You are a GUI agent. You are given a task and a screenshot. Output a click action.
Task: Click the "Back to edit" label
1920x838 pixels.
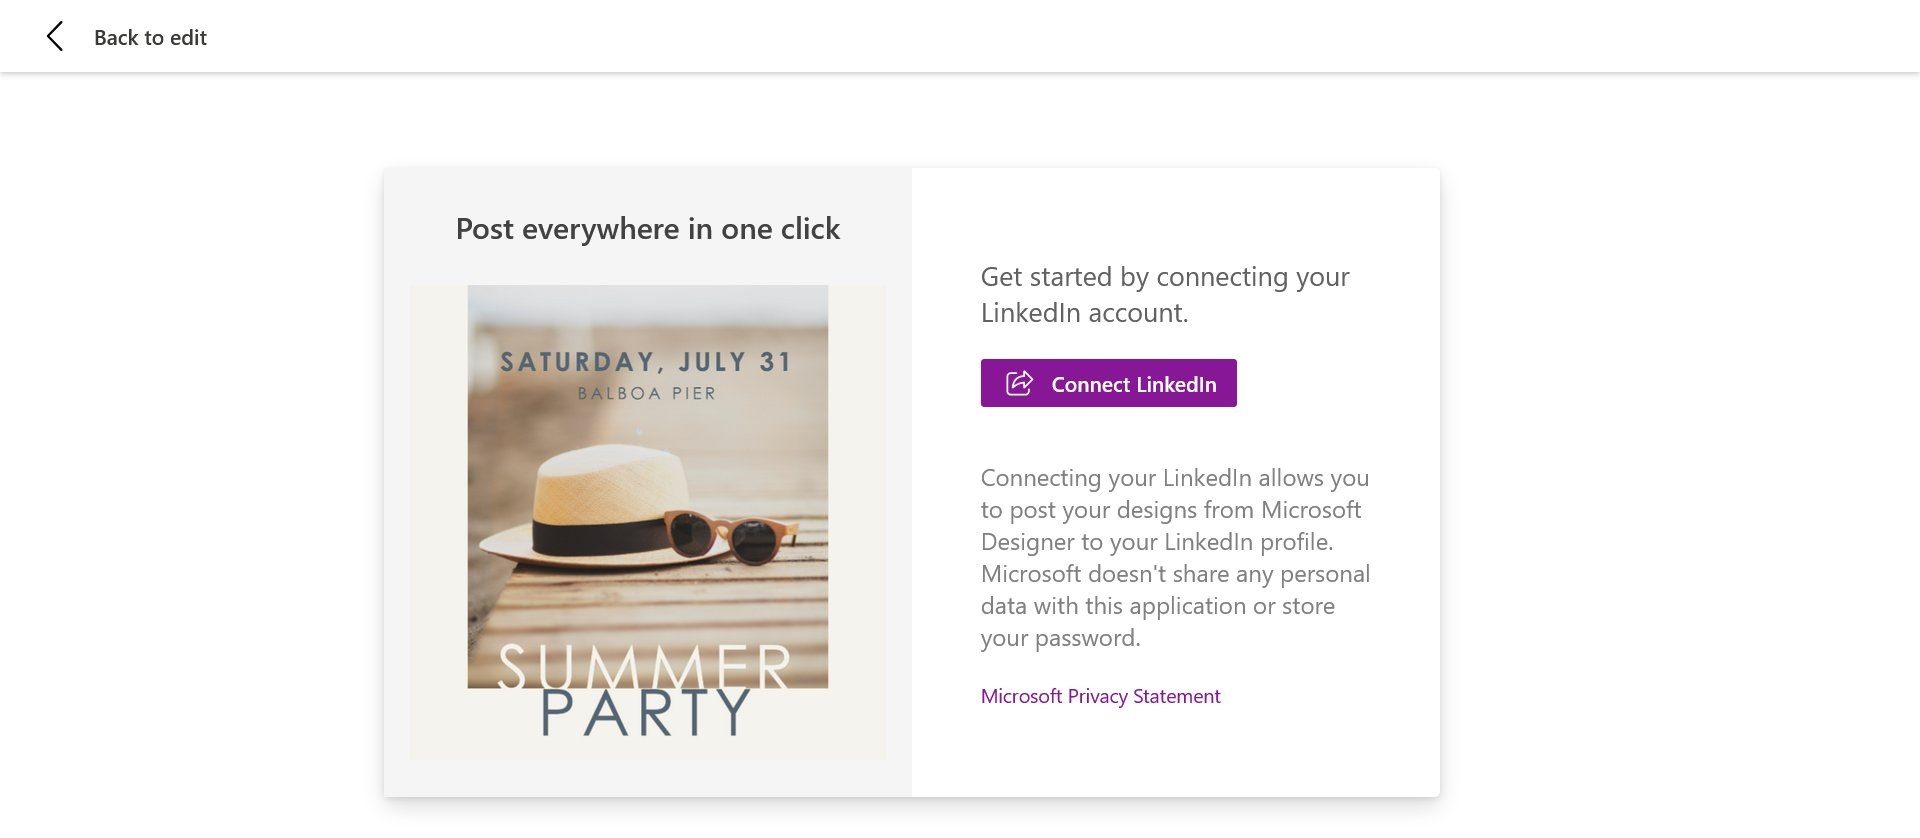click(150, 38)
